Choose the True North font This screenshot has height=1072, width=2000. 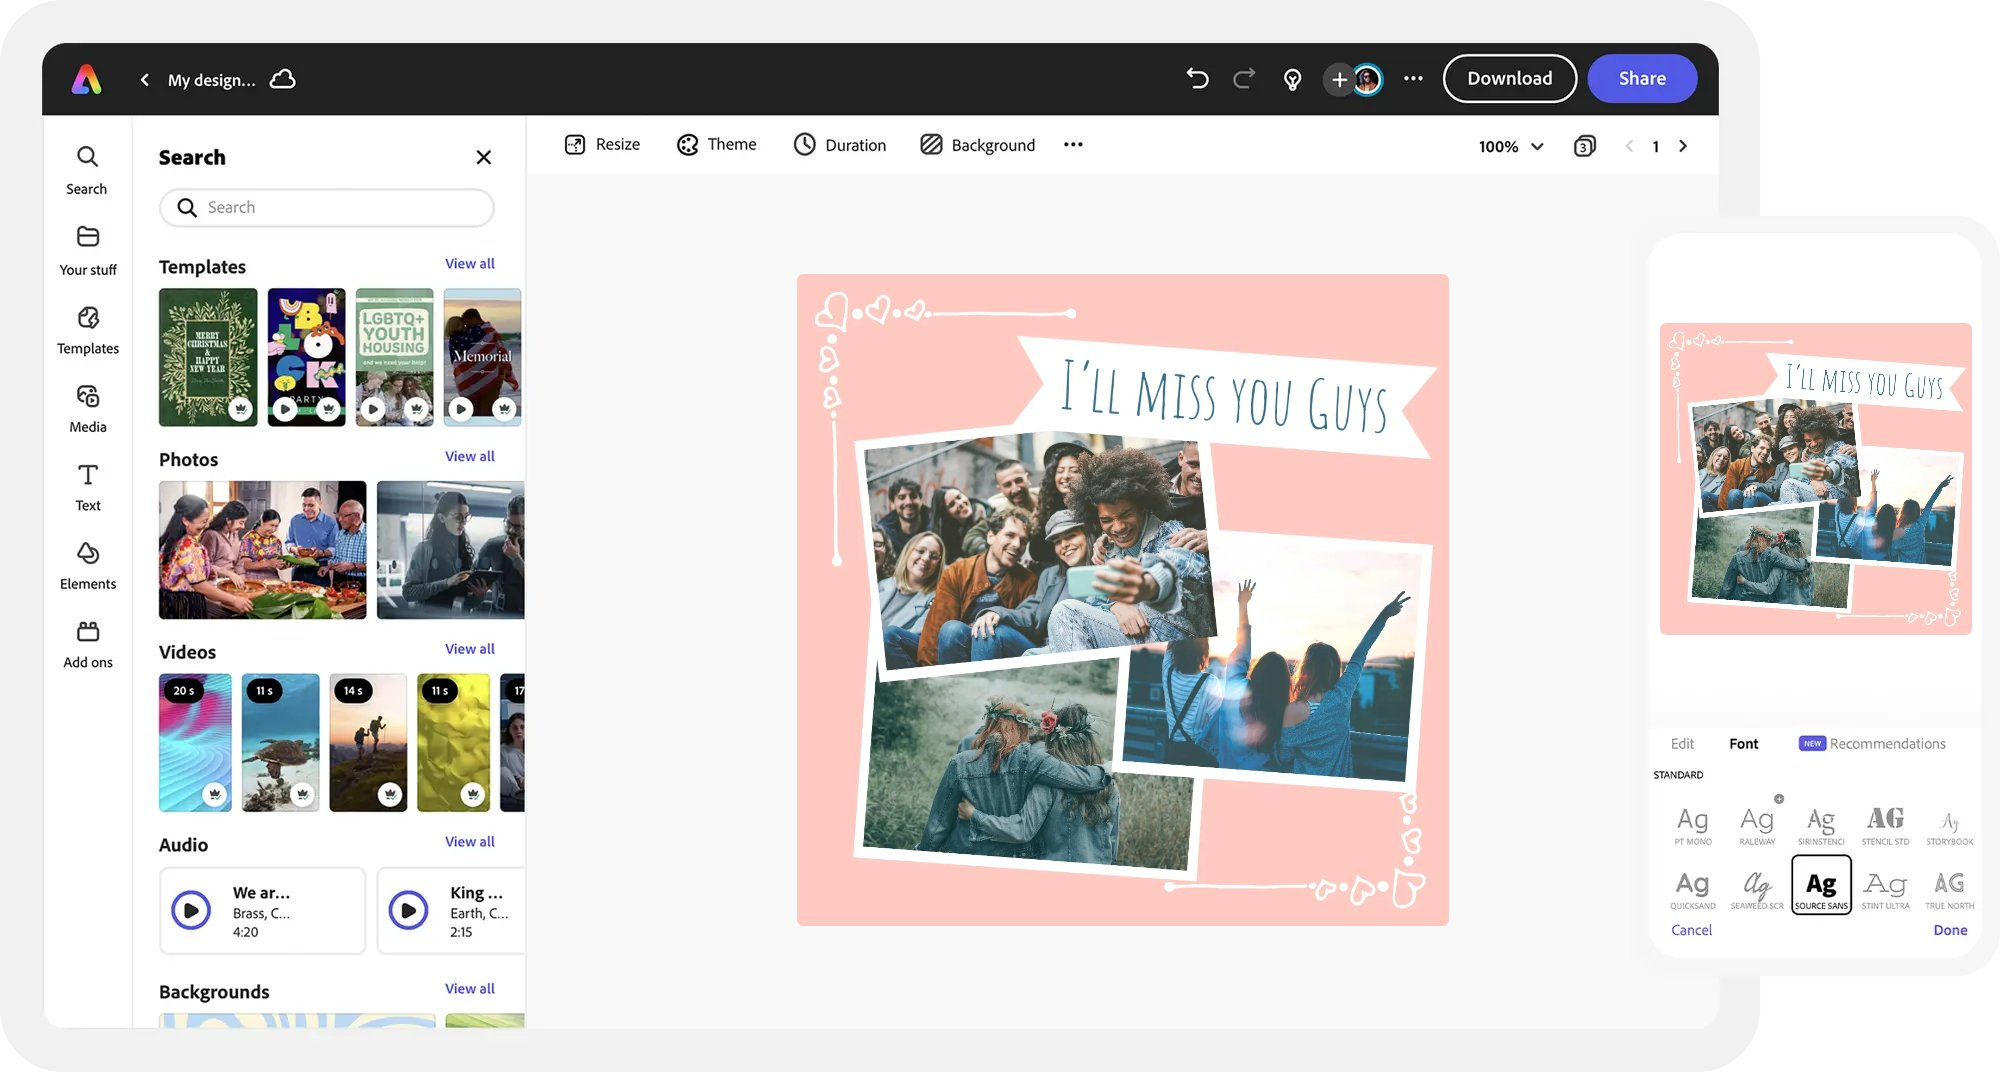coord(1949,889)
